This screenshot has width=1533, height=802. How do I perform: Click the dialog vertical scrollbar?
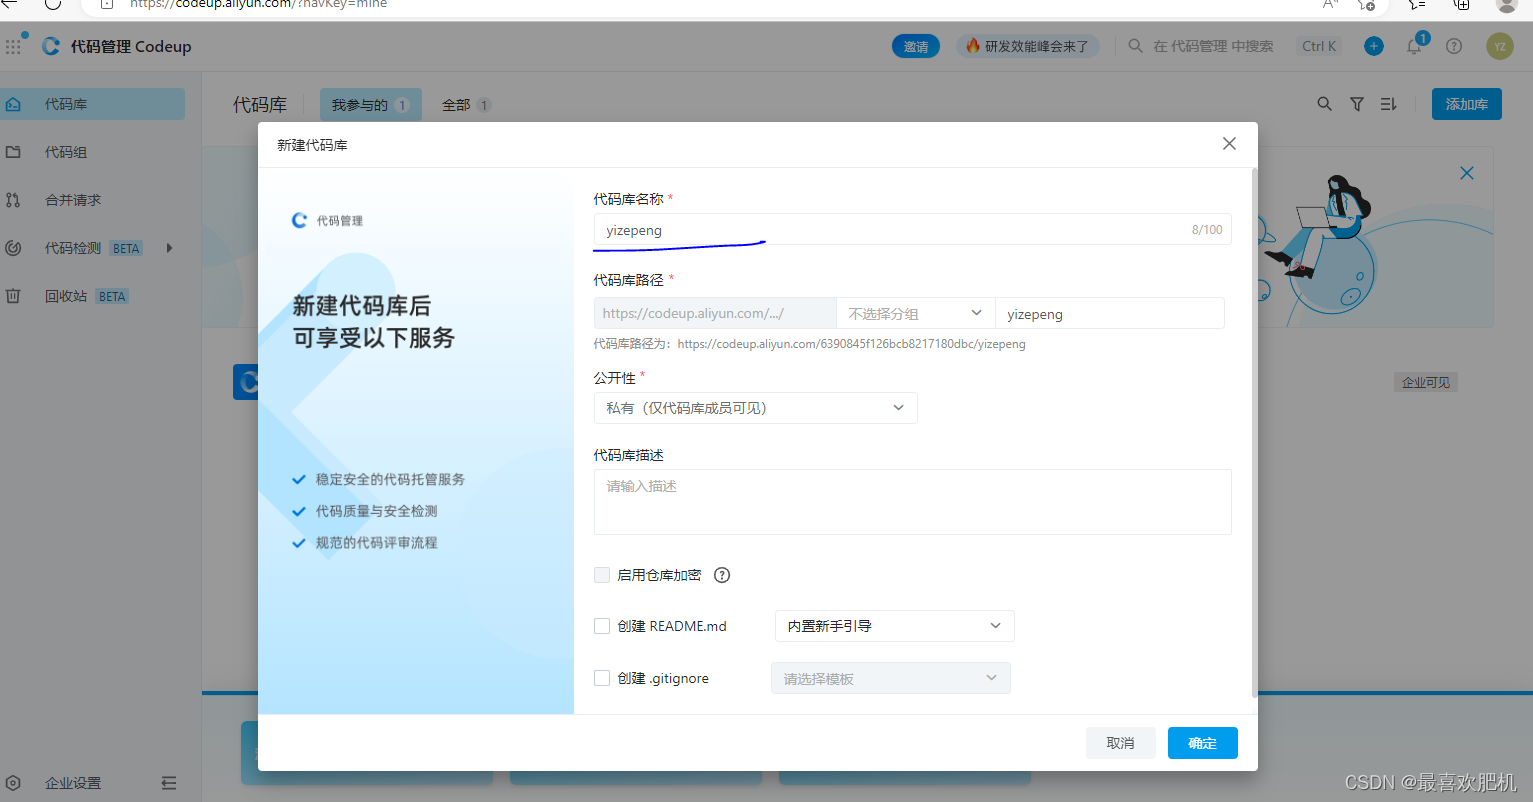pyautogui.click(x=1254, y=433)
